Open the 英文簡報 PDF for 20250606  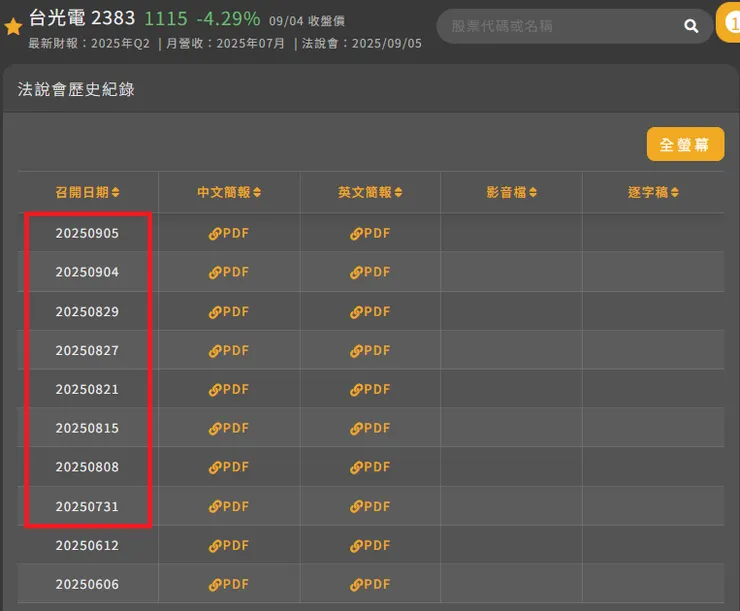370,584
